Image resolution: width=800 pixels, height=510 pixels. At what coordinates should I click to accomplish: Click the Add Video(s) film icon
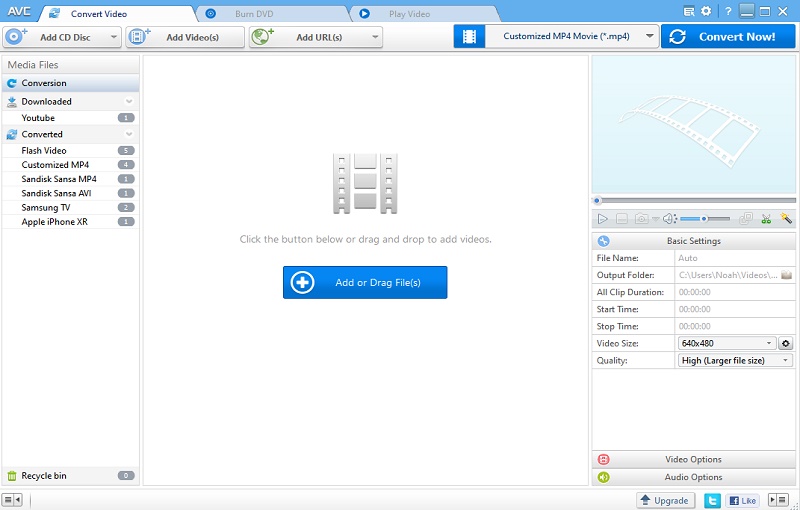pos(139,37)
